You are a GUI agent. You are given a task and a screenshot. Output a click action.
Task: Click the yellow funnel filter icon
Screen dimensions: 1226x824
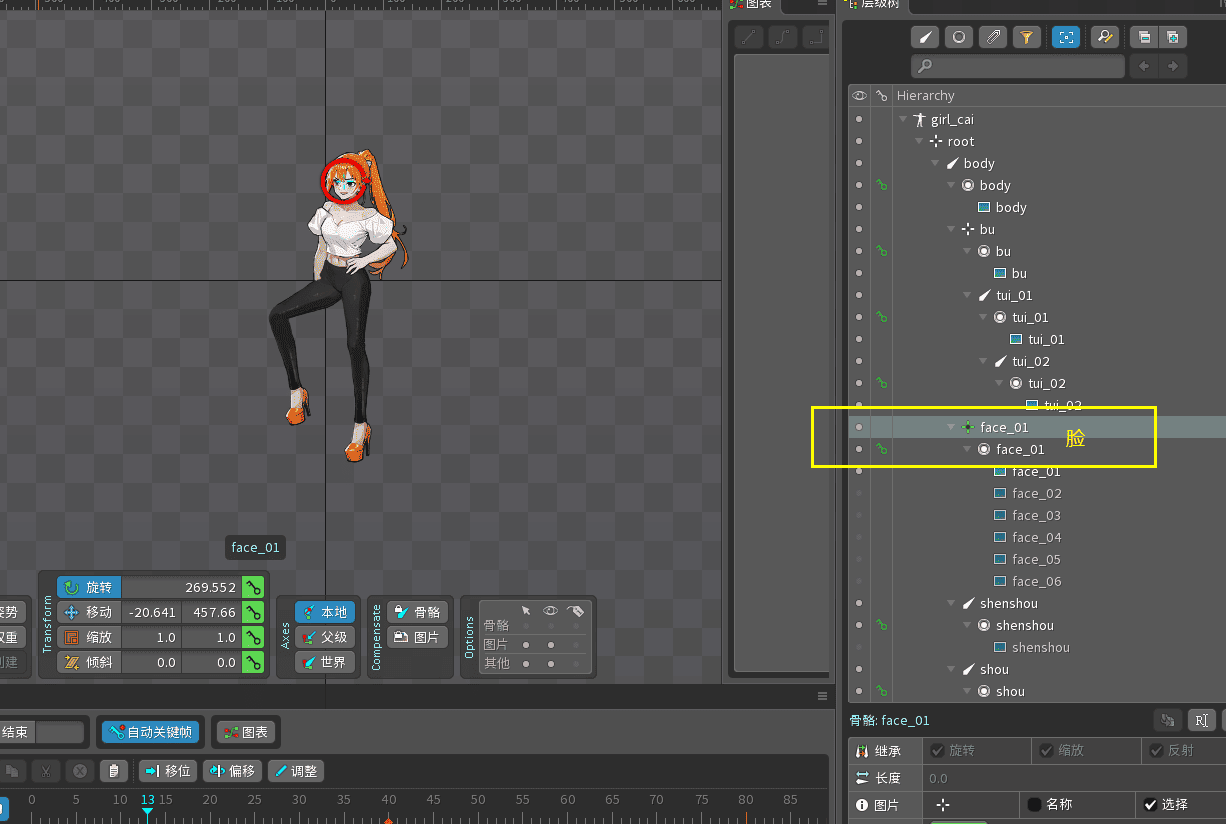click(1025, 37)
